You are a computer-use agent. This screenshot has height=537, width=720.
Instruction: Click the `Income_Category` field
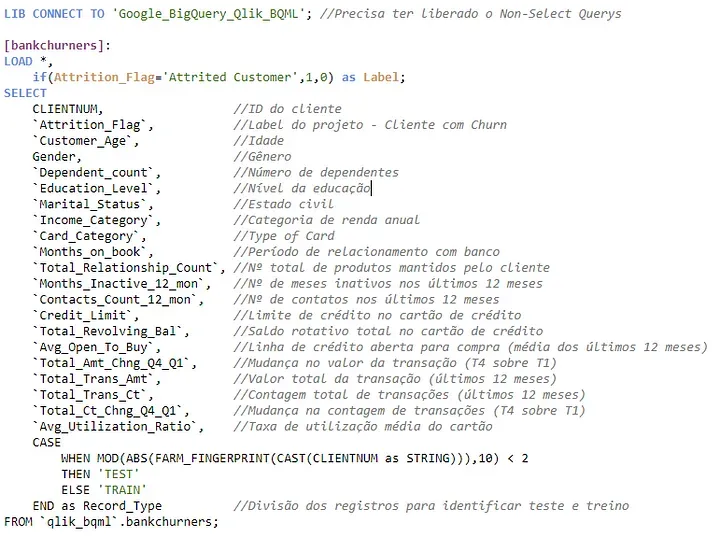pos(96,220)
